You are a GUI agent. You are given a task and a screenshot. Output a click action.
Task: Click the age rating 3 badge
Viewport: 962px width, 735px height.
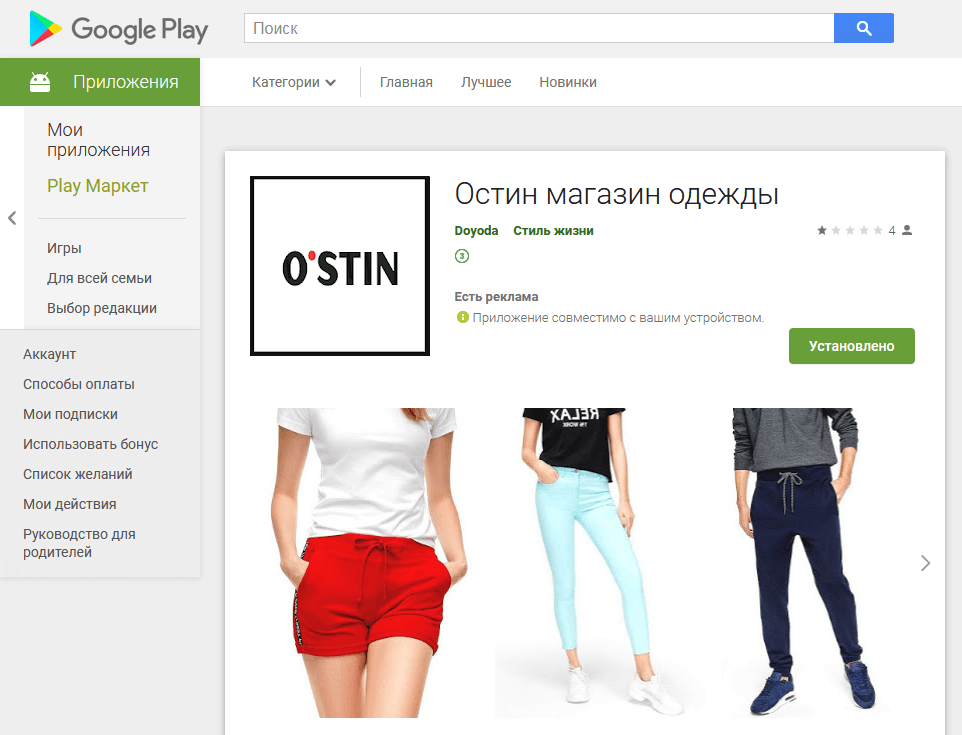pos(462,256)
